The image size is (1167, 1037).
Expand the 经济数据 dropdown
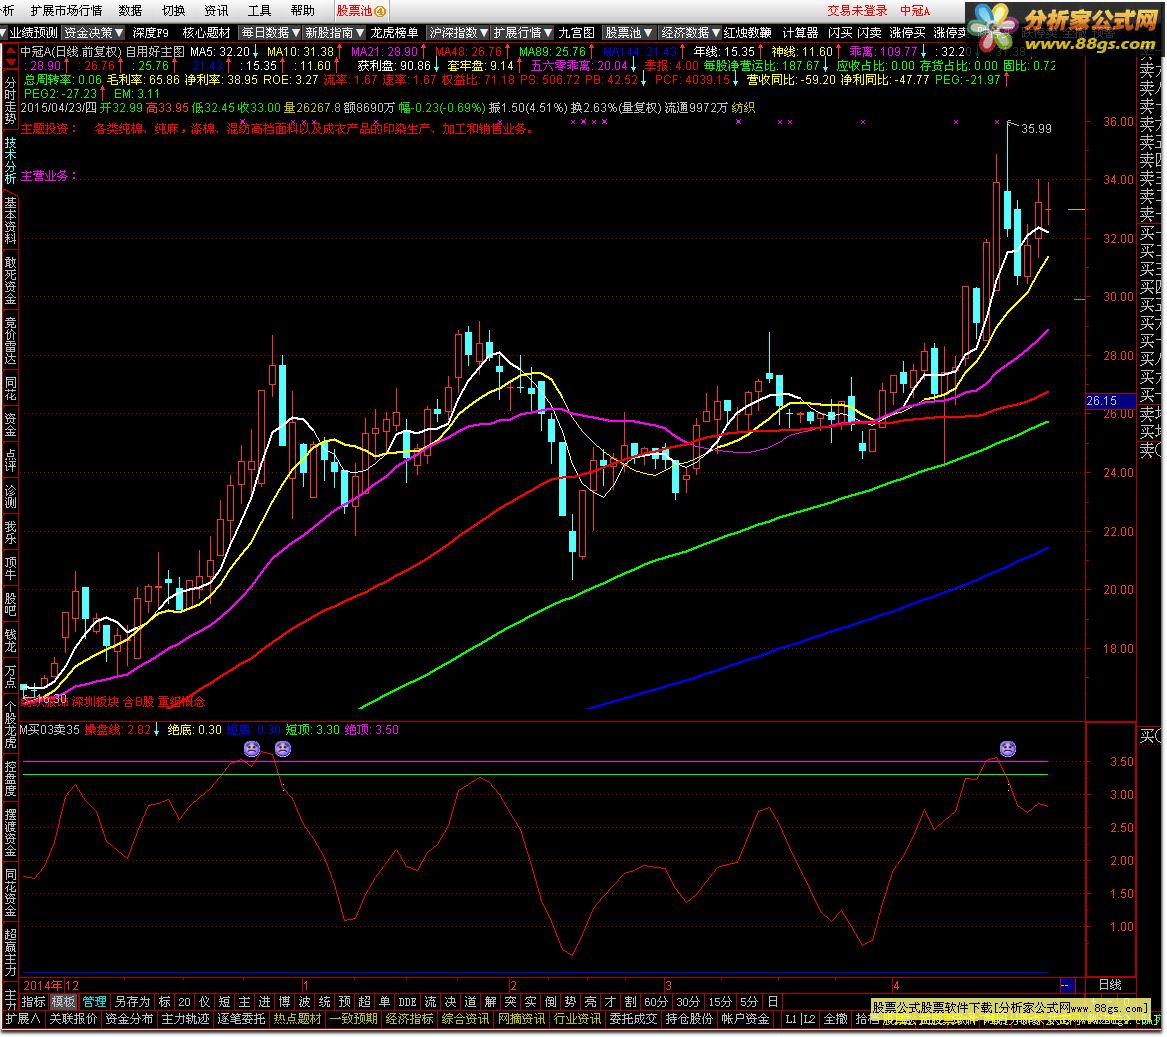[690, 33]
